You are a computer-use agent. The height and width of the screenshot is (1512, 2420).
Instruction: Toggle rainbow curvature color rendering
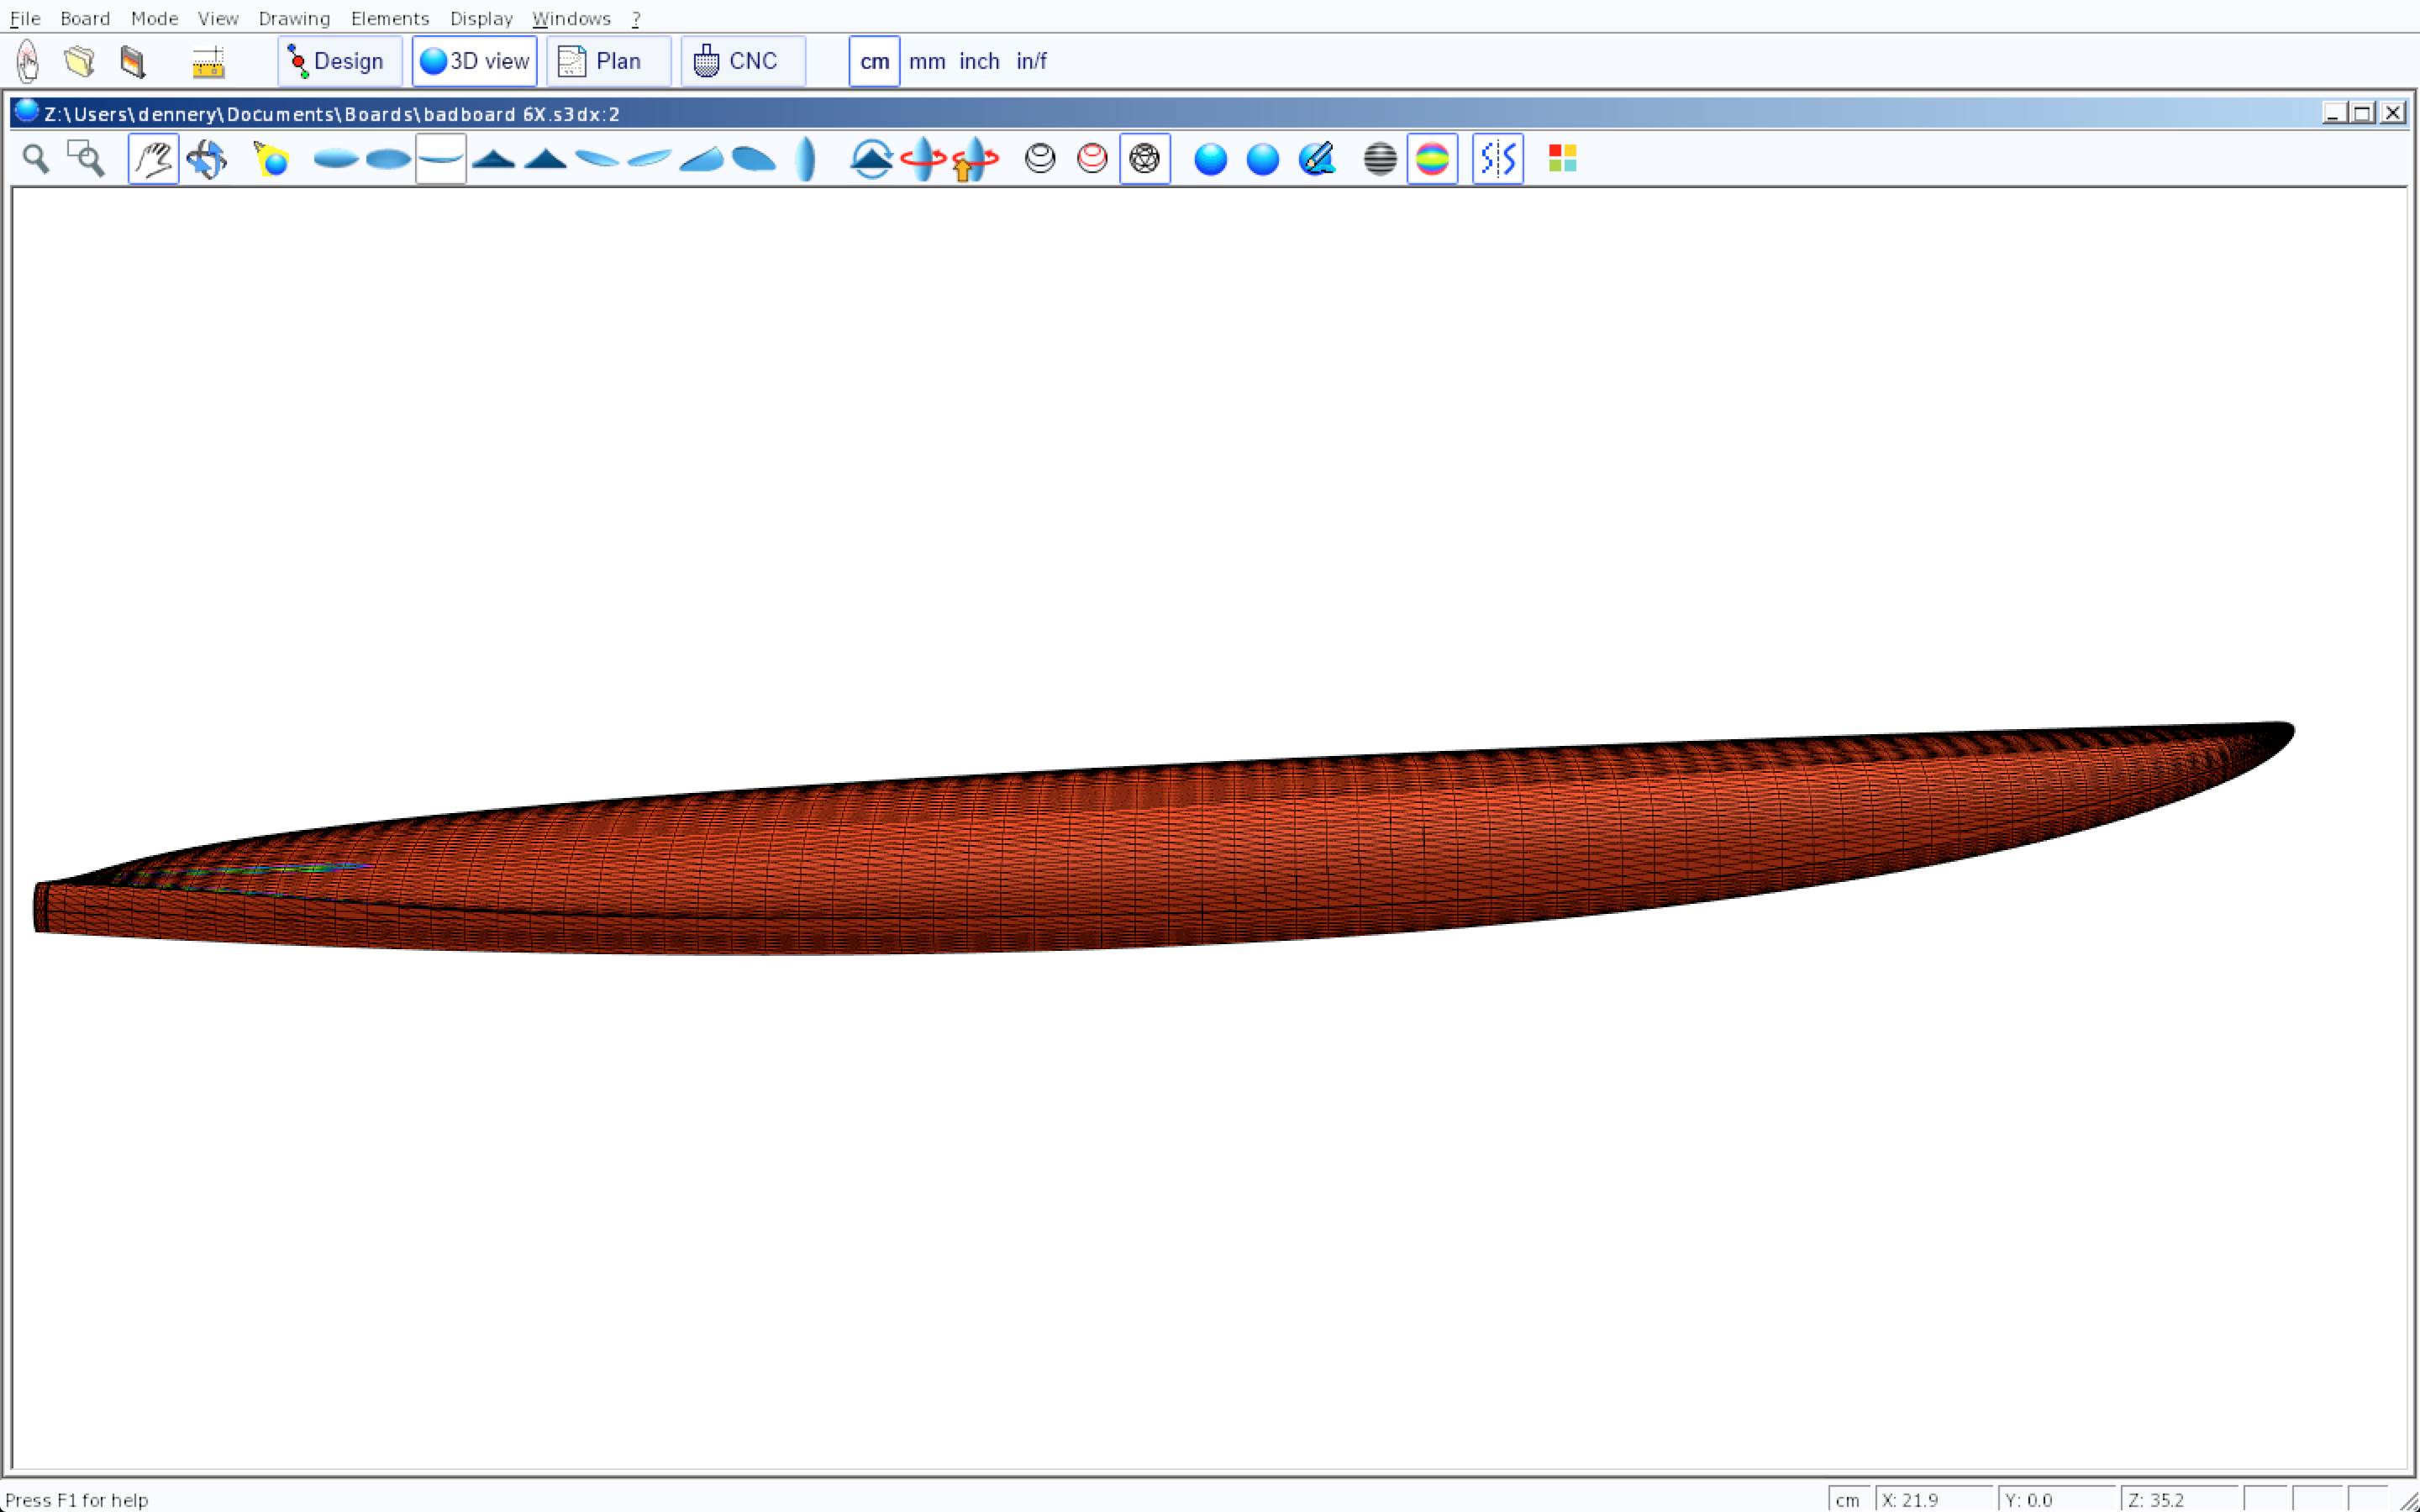point(1432,159)
